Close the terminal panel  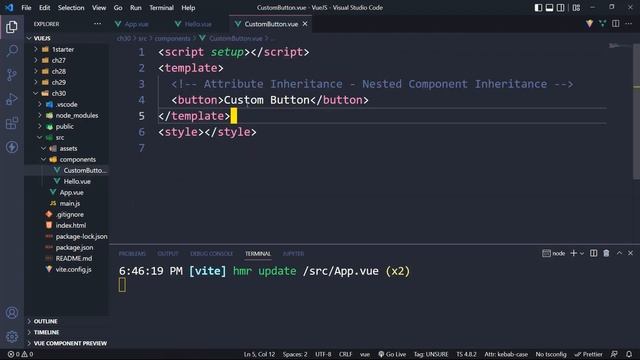pyautogui.click(x=630, y=253)
